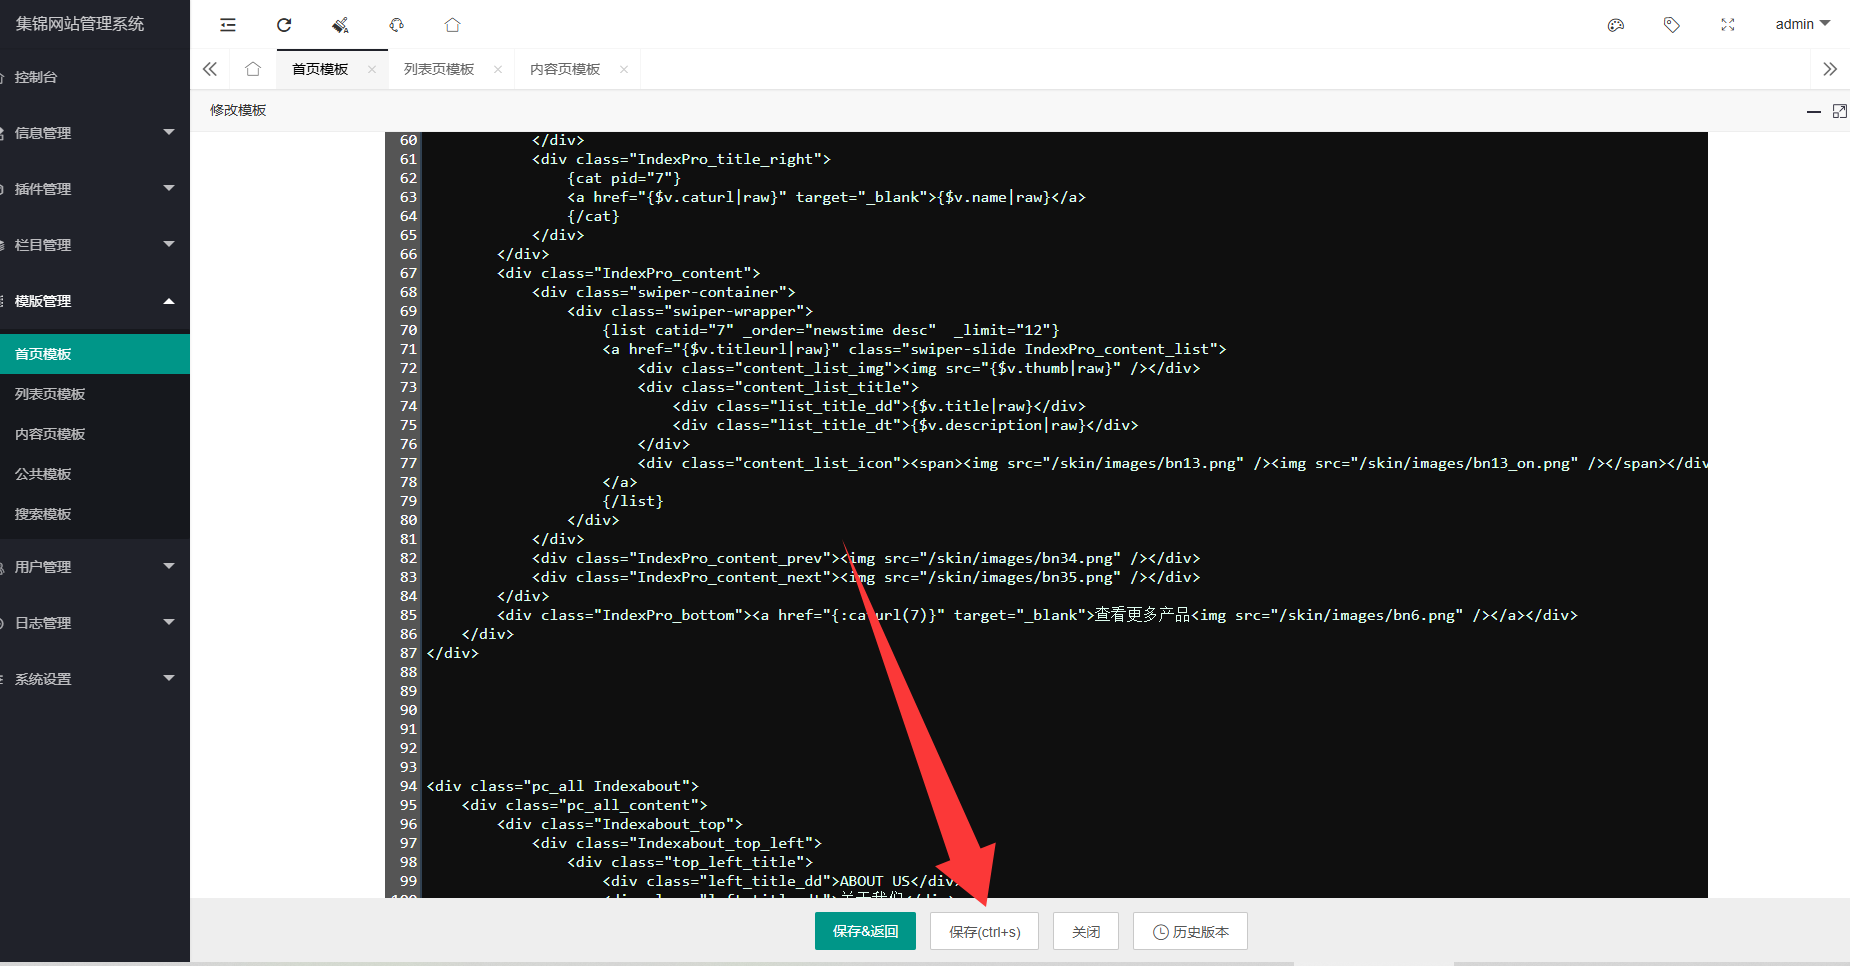
Task: Minimize the 修改模板 panel
Action: click(x=1814, y=111)
